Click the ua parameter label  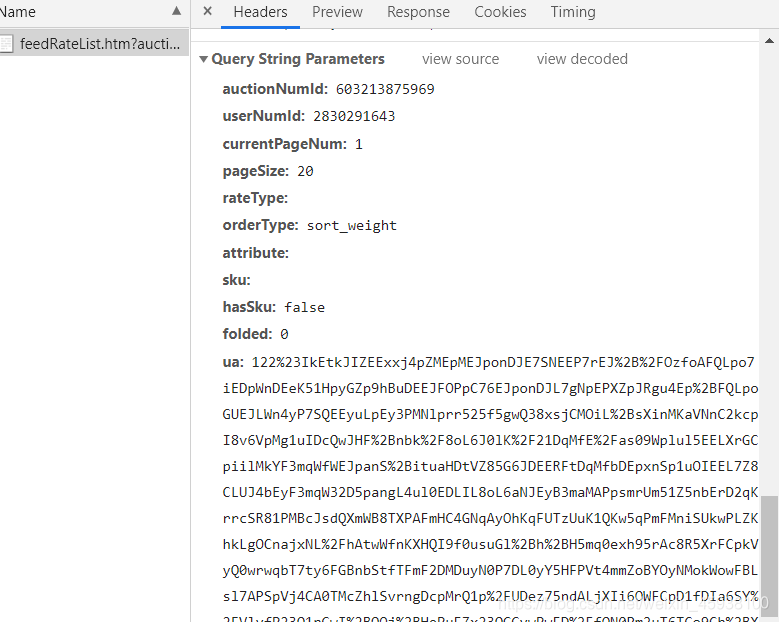pos(233,362)
